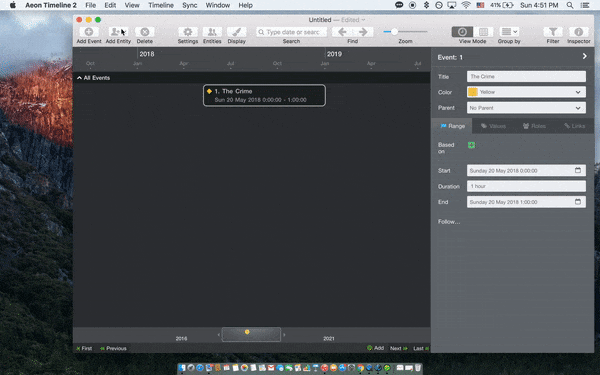Adjust the Zoom slider handle
This screenshot has width=600, height=375.
click(x=394, y=32)
